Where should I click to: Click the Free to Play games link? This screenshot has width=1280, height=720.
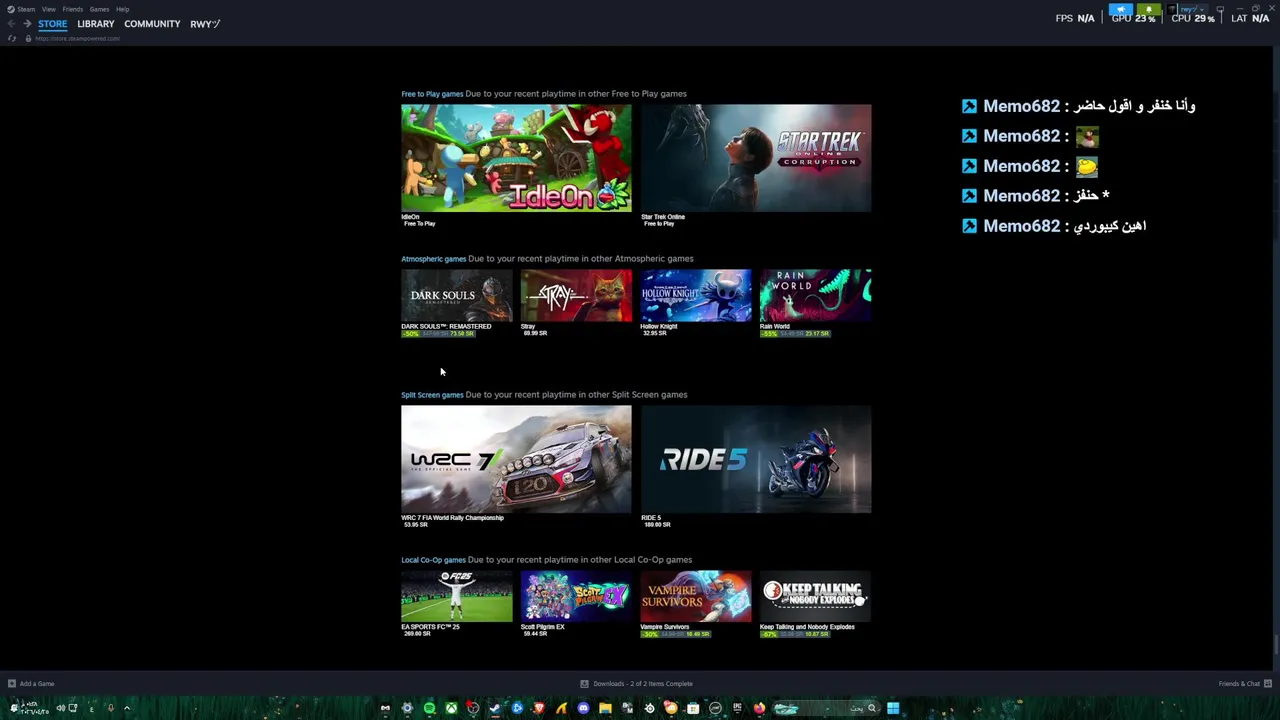(x=432, y=94)
